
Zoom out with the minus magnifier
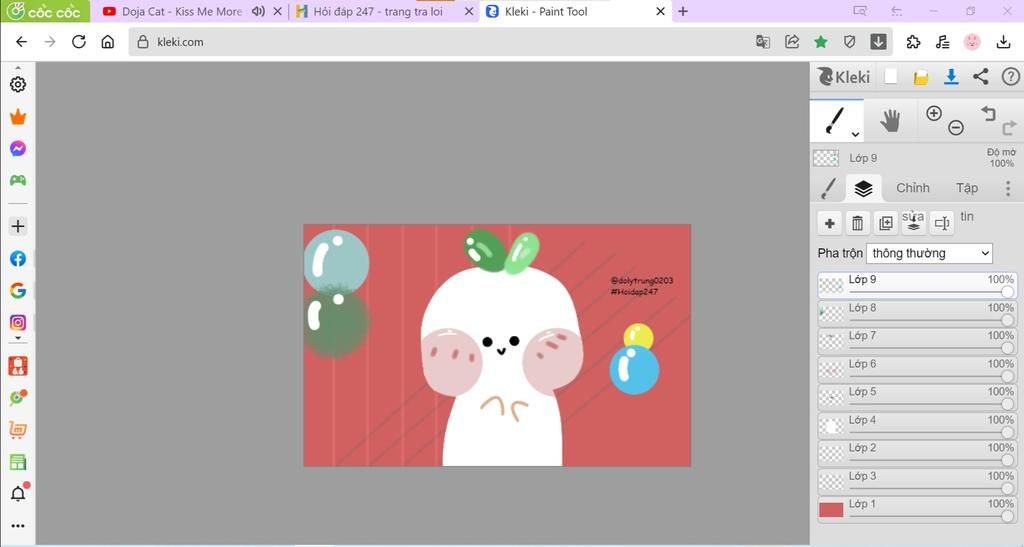pos(955,128)
